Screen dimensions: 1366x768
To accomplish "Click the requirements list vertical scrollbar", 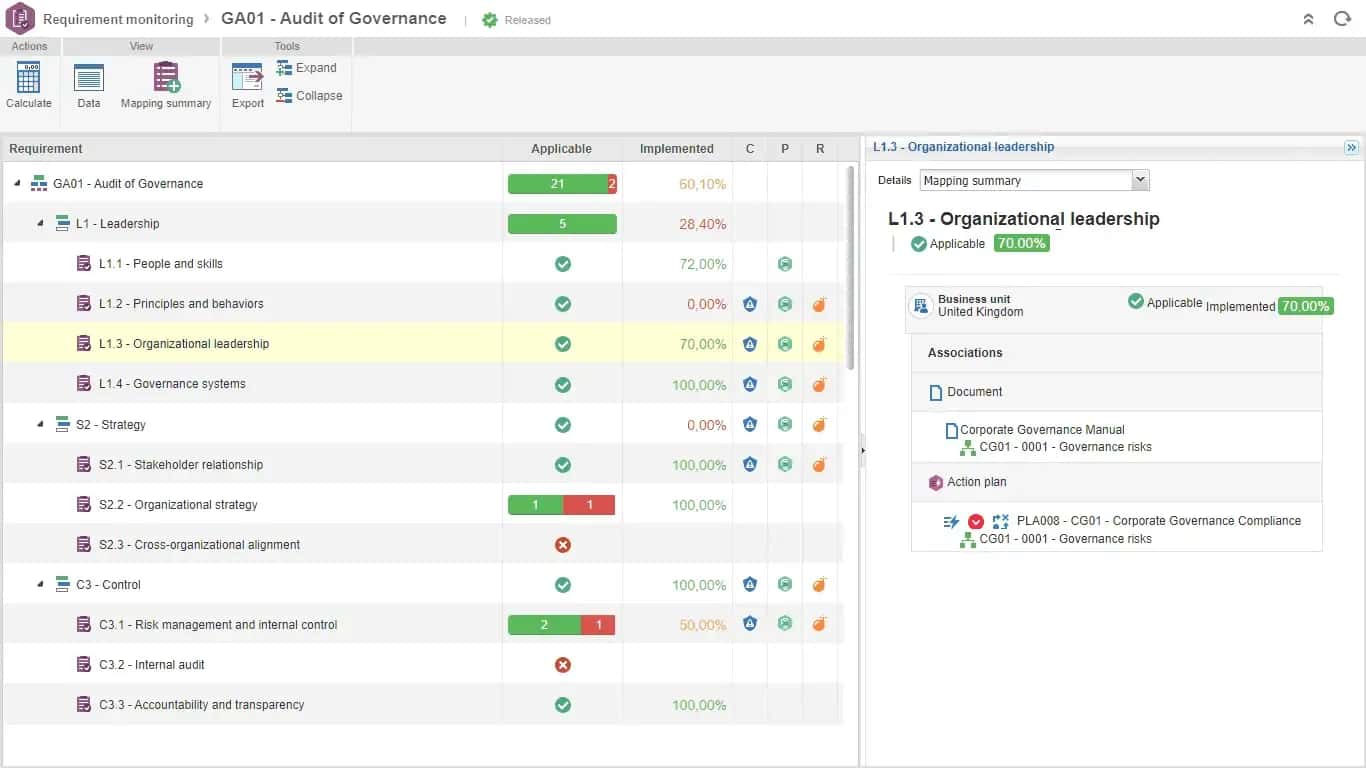I will pos(851,268).
